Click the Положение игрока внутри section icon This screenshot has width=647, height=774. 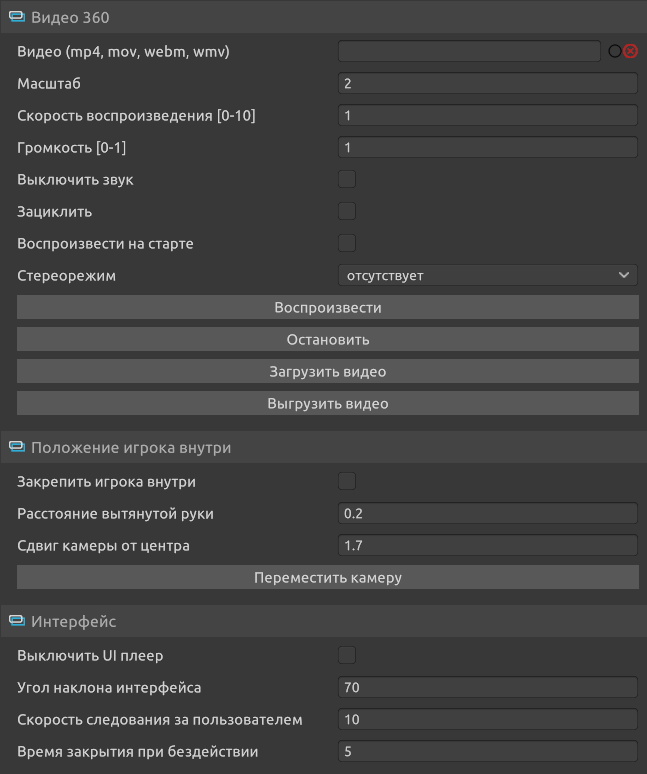[x=16, y=448]
